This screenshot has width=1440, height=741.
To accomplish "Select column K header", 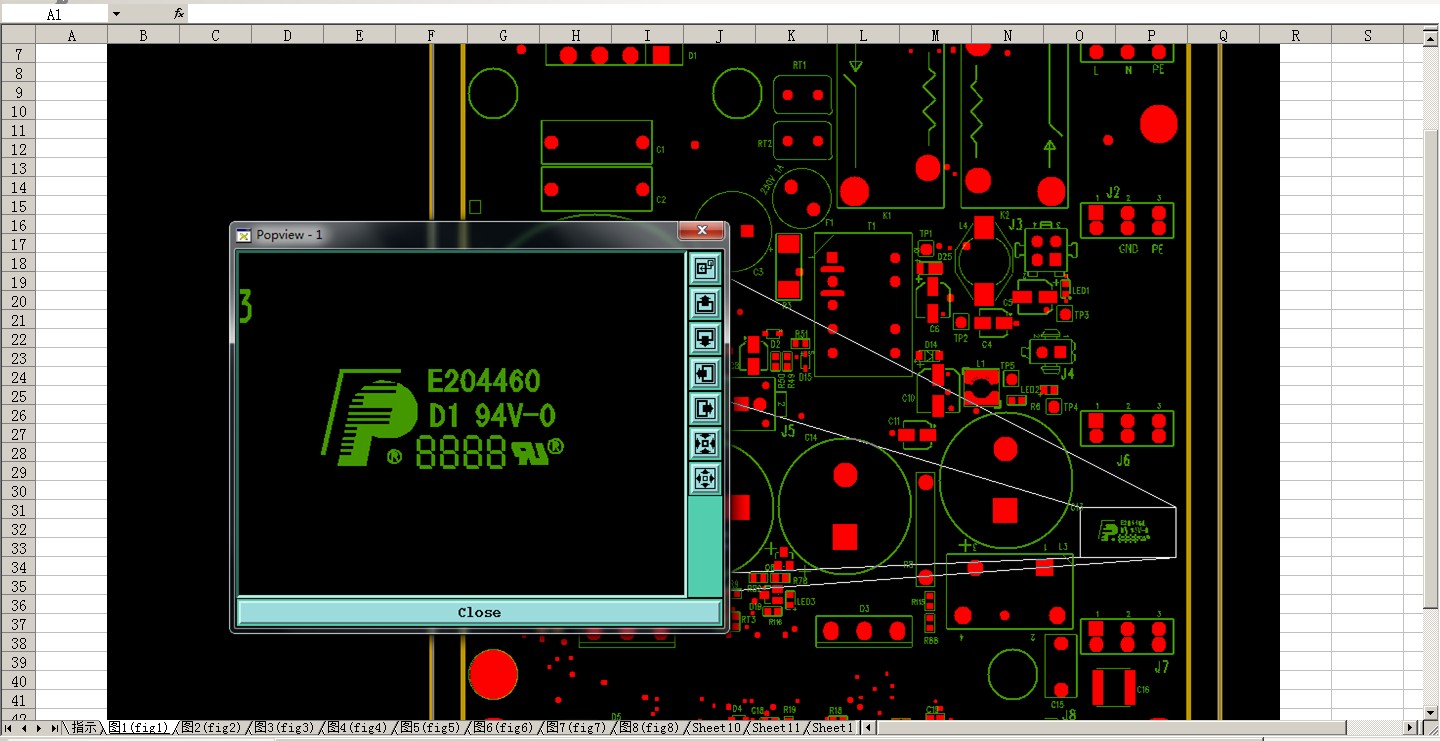I will [x=792, y=35].
